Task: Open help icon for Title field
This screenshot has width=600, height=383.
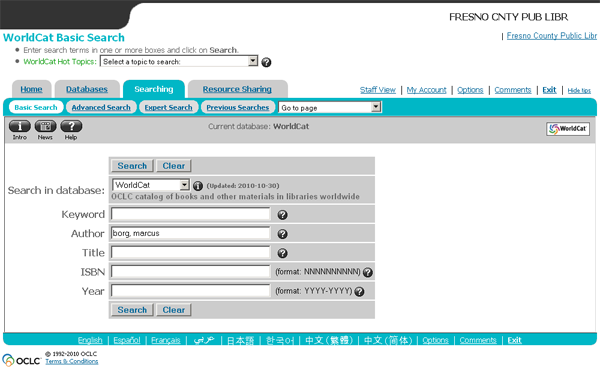Action: click(282, 253)
